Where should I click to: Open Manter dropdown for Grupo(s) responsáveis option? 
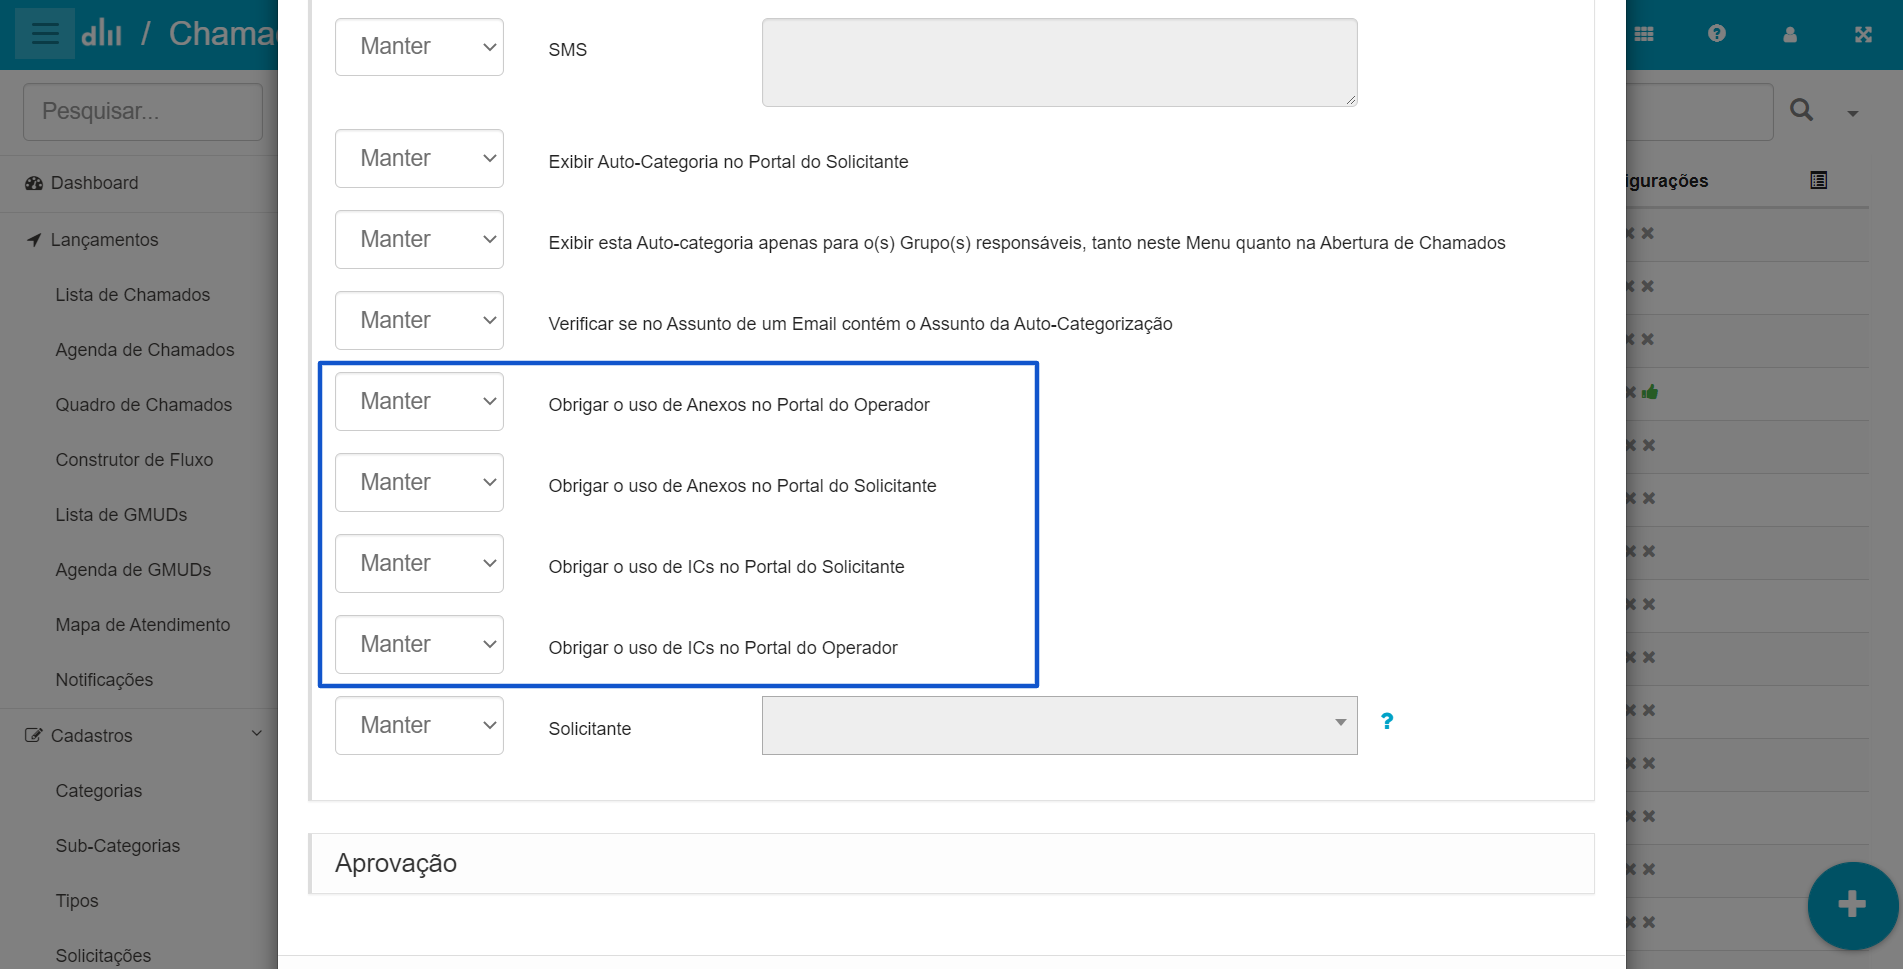coord(419,239)
